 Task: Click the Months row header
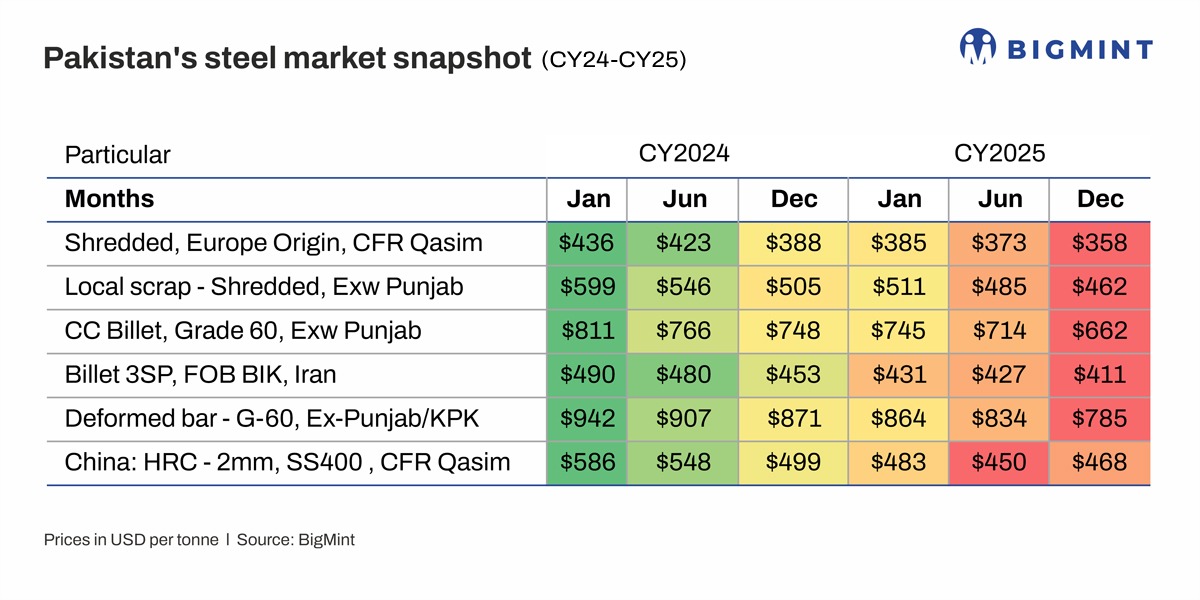pyautogui.click(x=109, y=199)
